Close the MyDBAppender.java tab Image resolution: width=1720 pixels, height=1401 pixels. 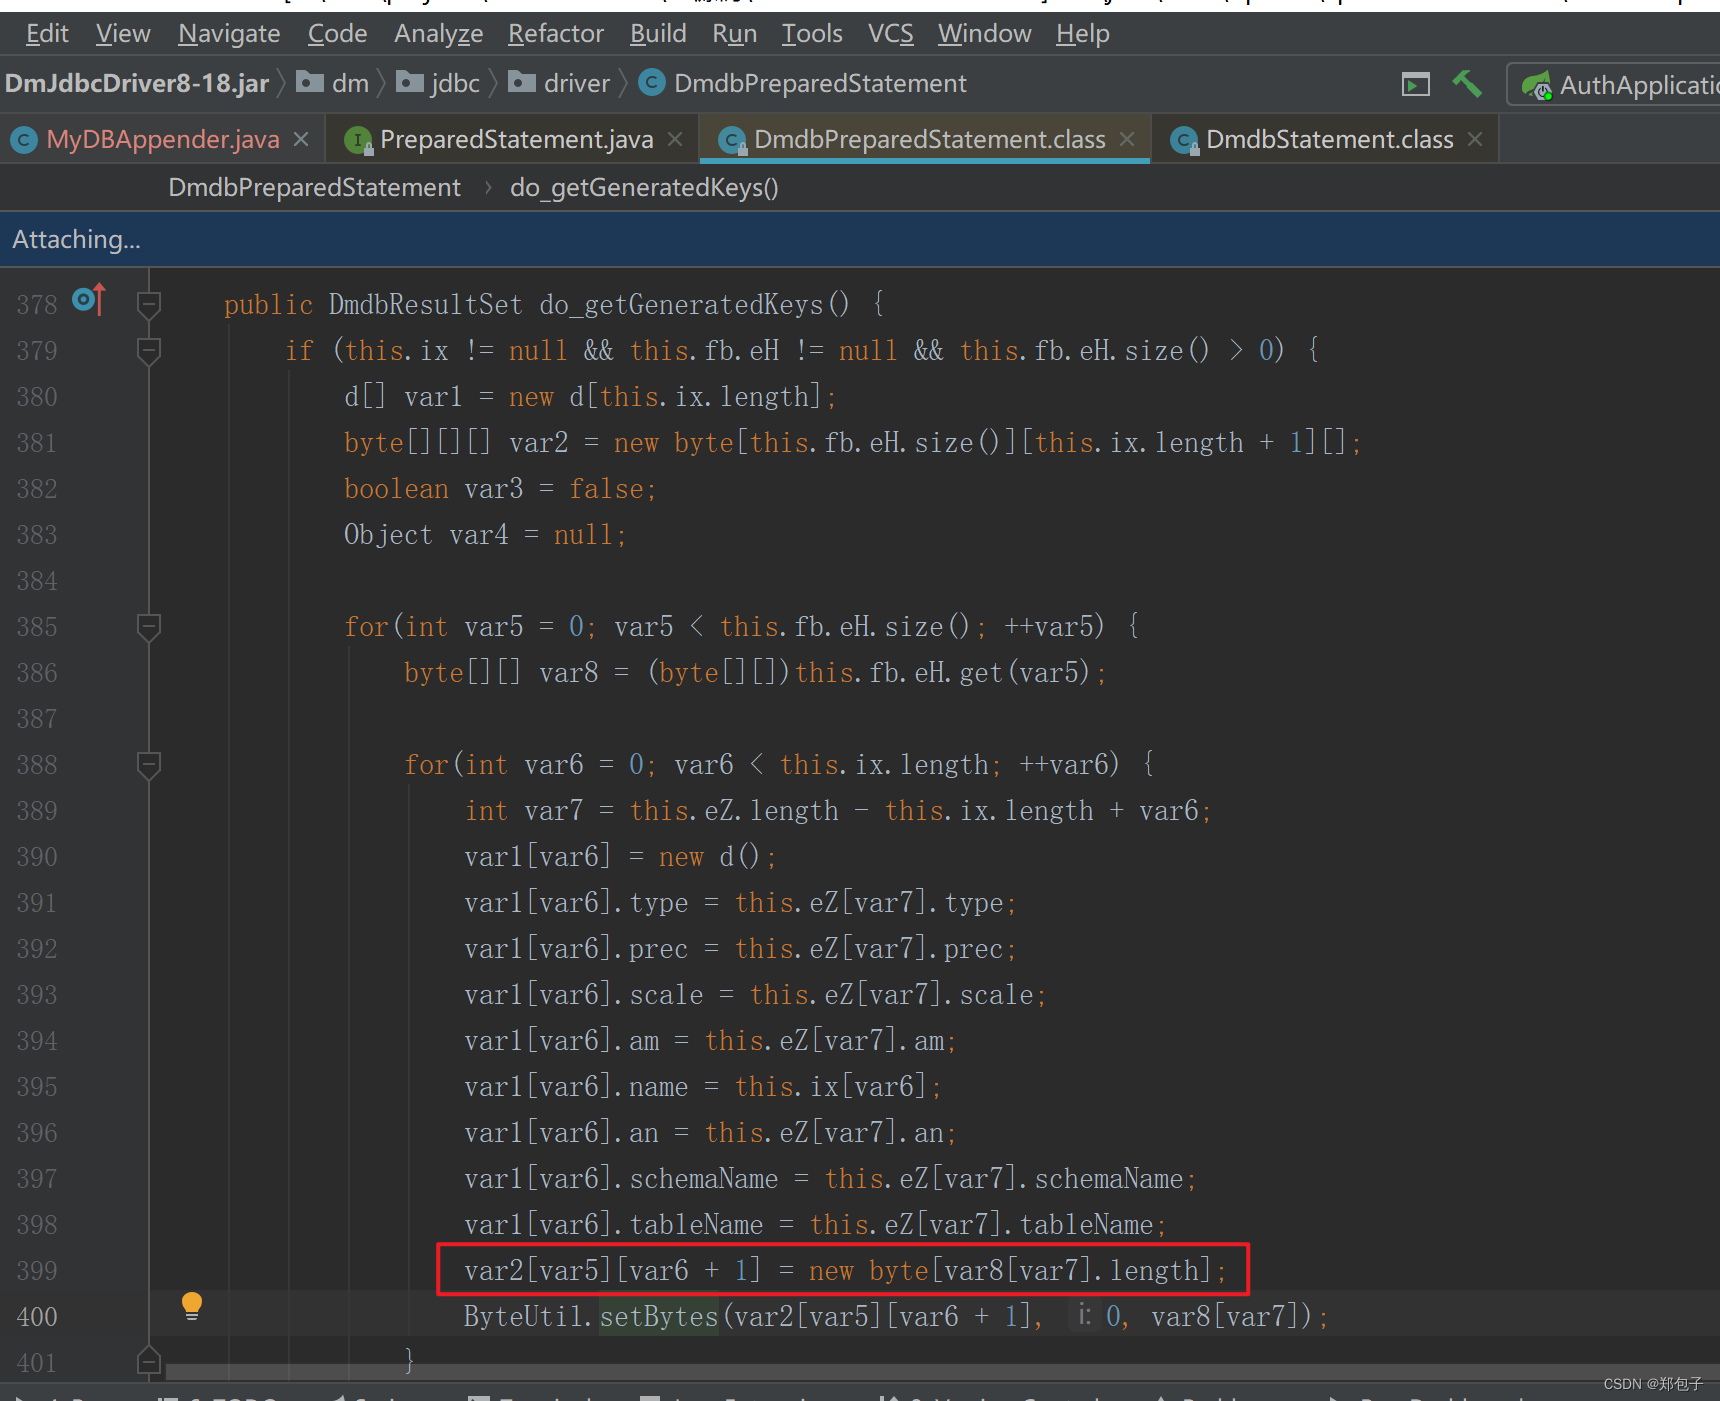301,139
